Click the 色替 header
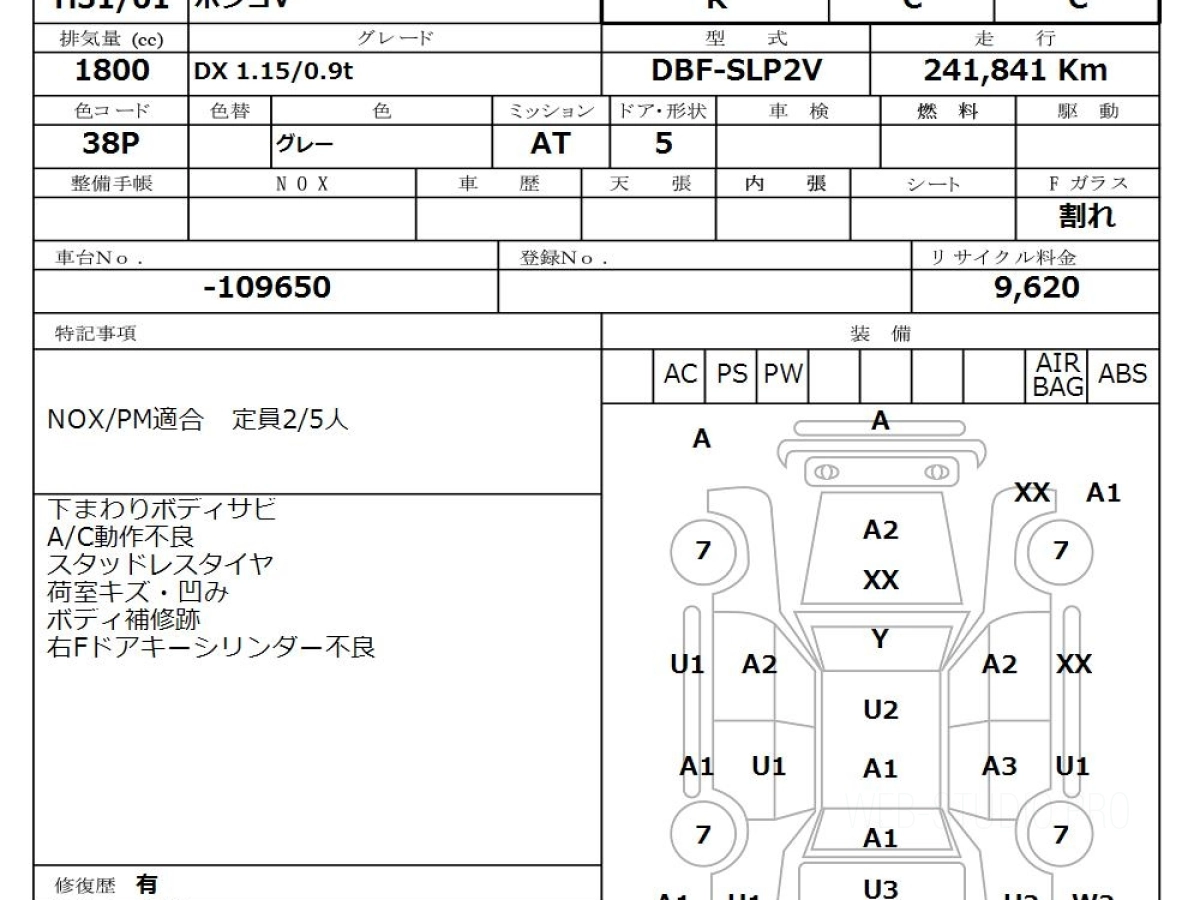The width and height of the screenshot is (1200, 900). click(229, 111)
